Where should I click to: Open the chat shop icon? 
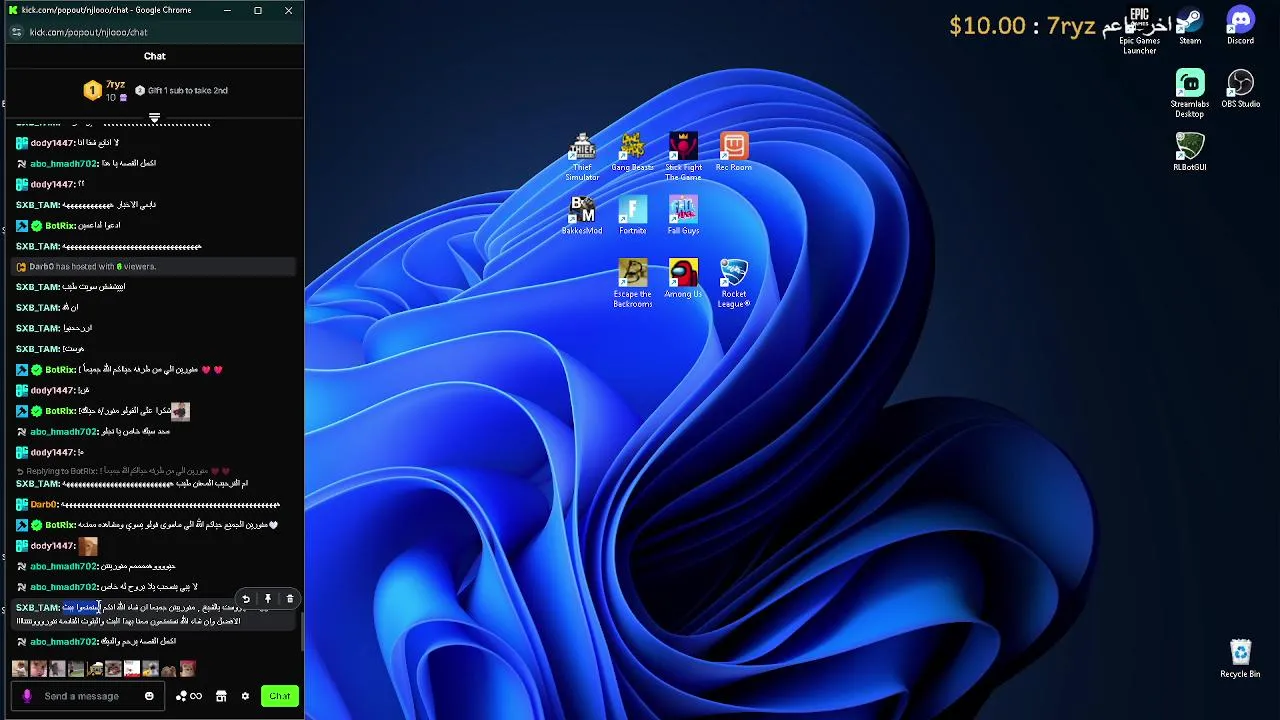click(x=221, y=696)
